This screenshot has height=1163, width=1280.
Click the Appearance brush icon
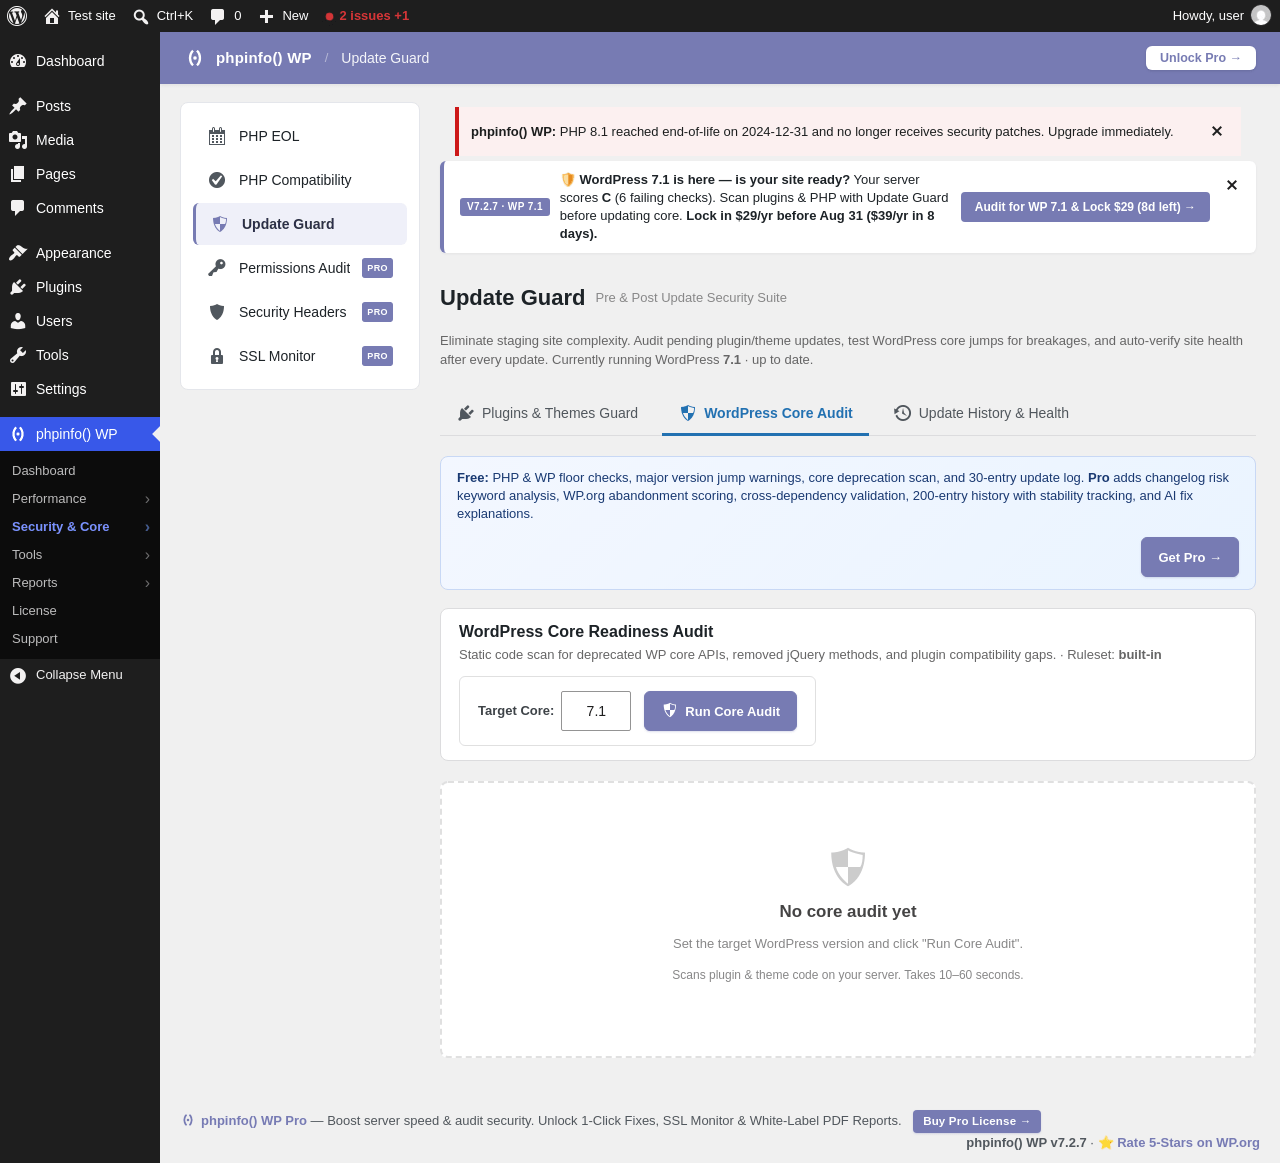[x=18, y=253]
